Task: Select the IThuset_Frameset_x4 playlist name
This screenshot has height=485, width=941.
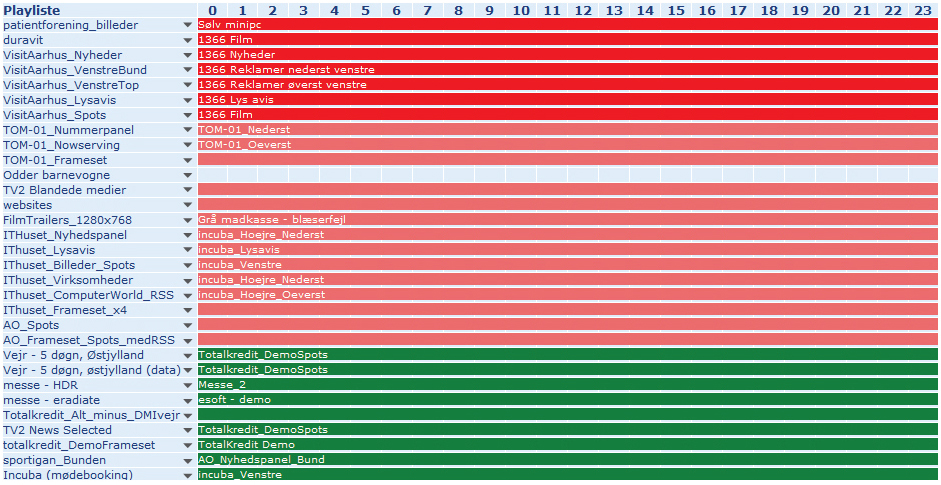Action: click(x=65, y=310)
